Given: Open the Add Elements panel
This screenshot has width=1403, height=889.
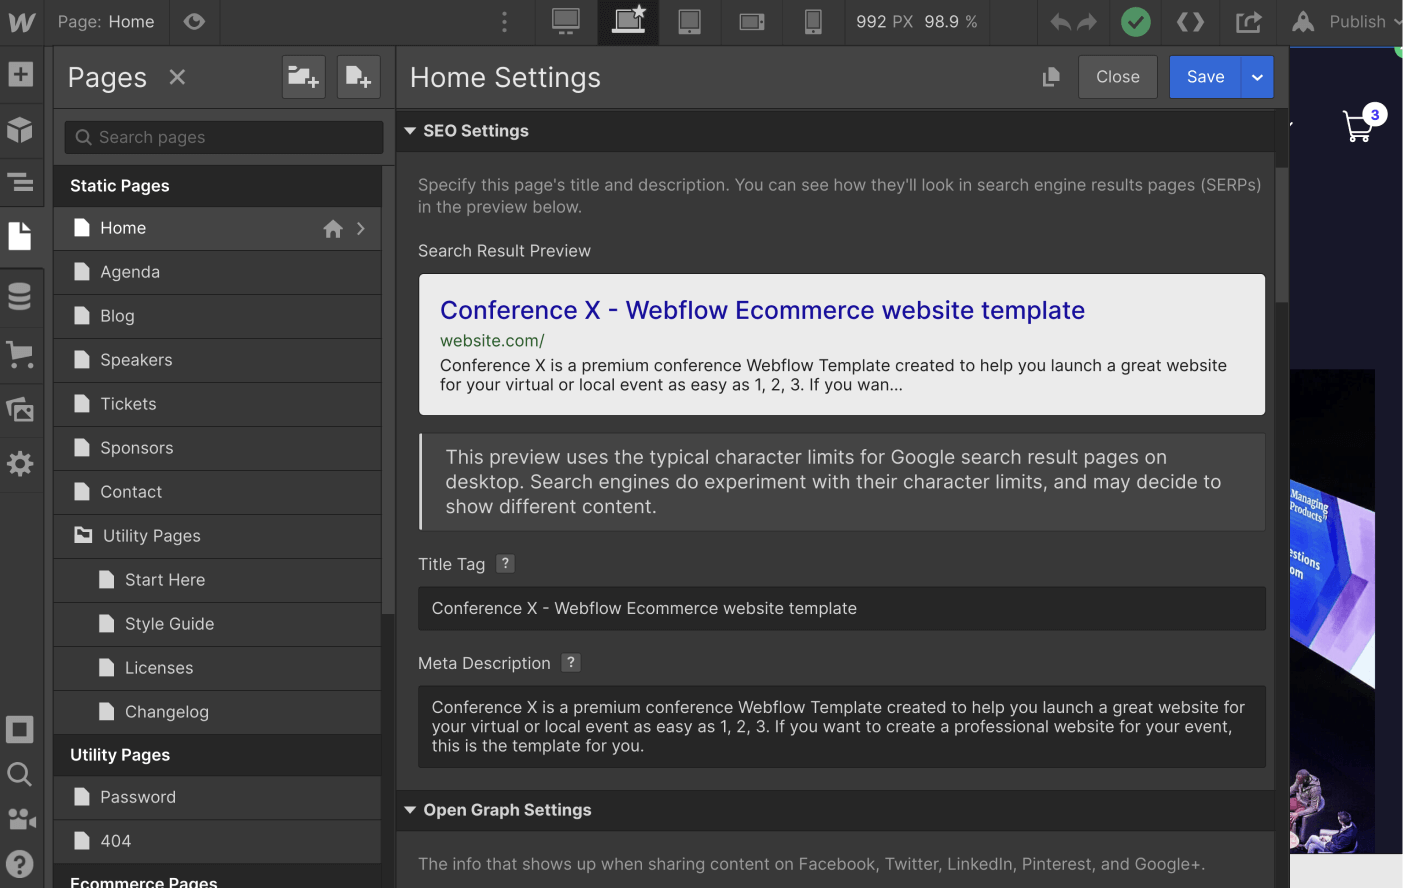Looking at the screenshot, I should point(22,73).
